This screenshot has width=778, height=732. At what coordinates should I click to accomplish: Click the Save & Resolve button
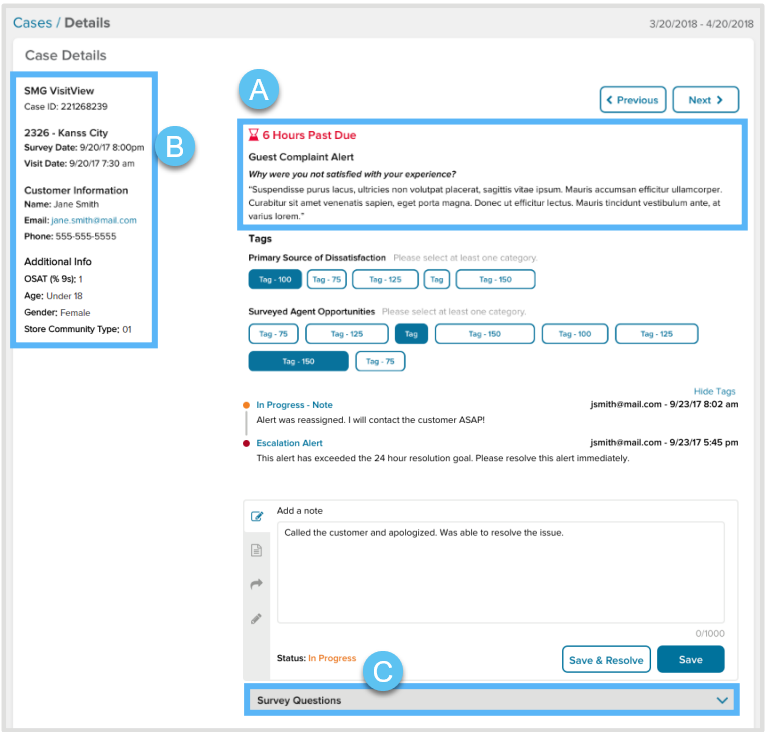(x=606, y=660)
